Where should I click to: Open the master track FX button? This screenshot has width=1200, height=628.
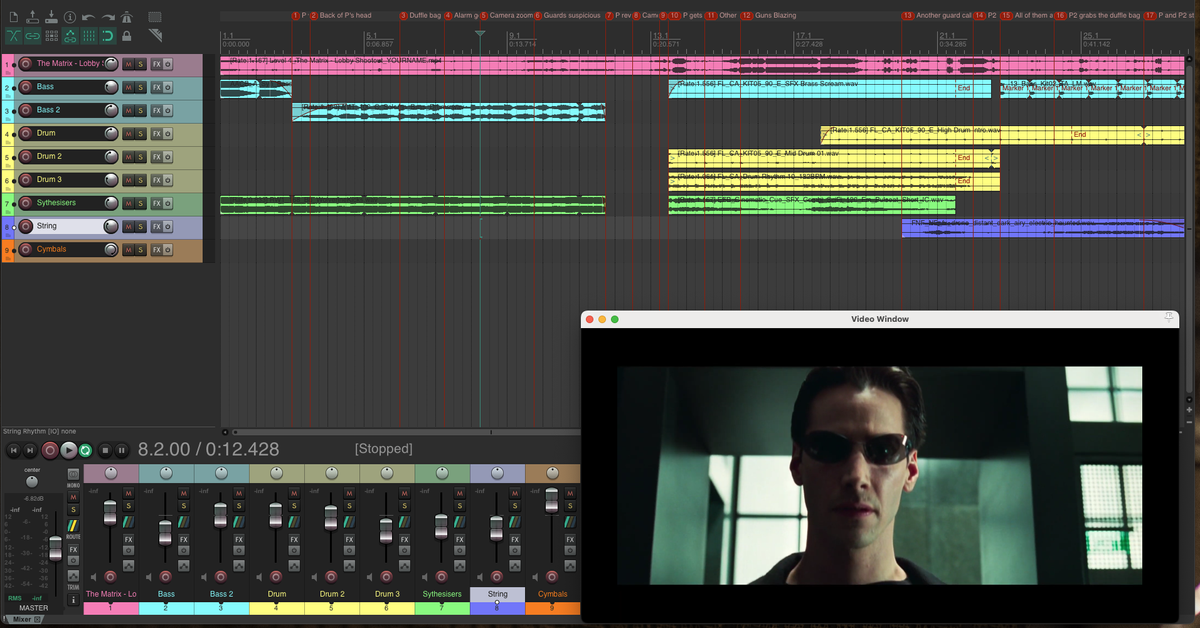pos(73,549)
